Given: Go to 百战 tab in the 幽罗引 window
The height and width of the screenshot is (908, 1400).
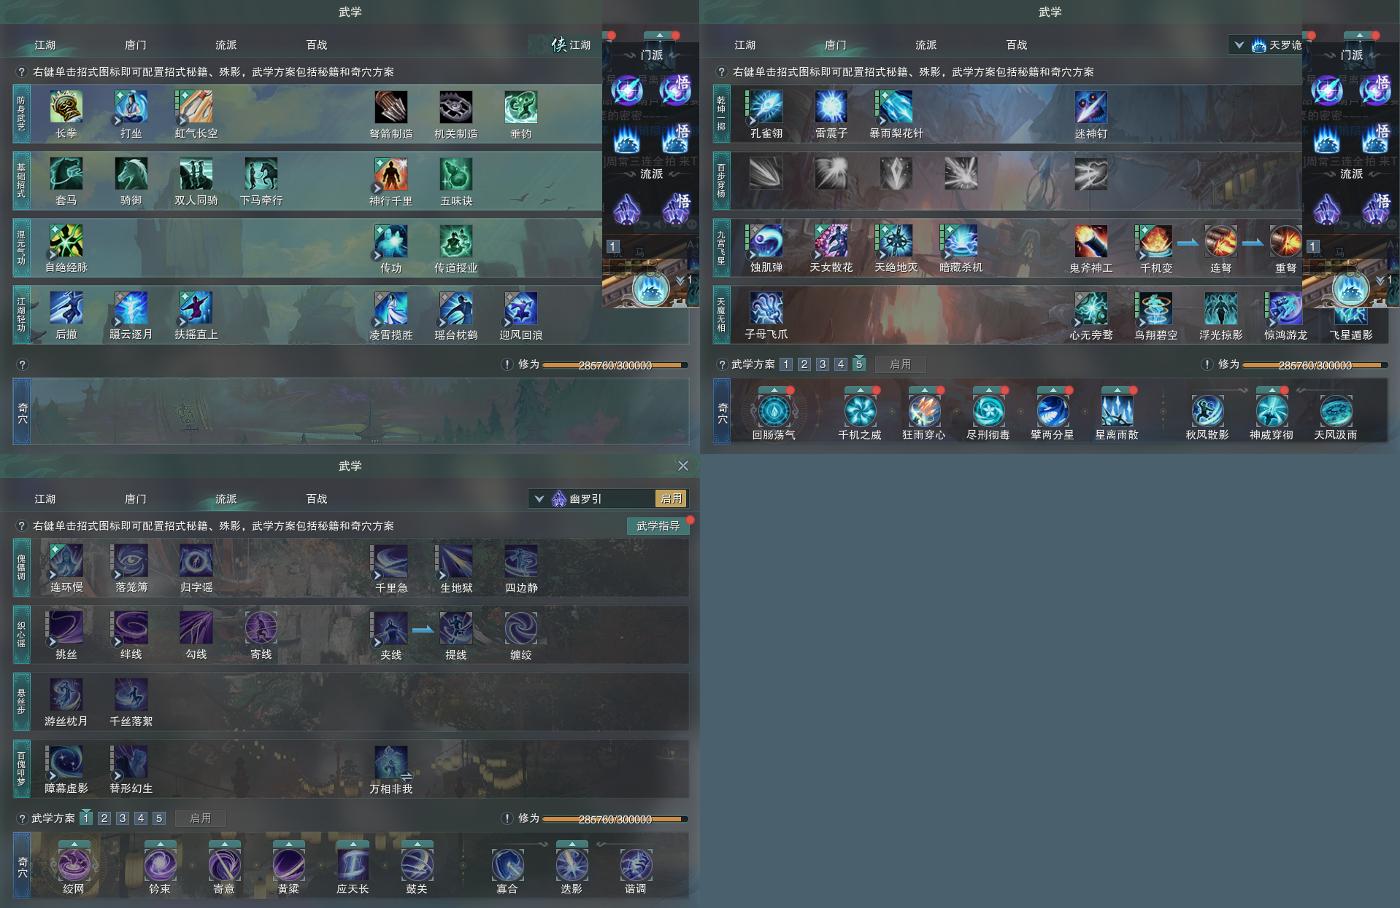Looking at the screenshot, I should click(x=317, y=499).
